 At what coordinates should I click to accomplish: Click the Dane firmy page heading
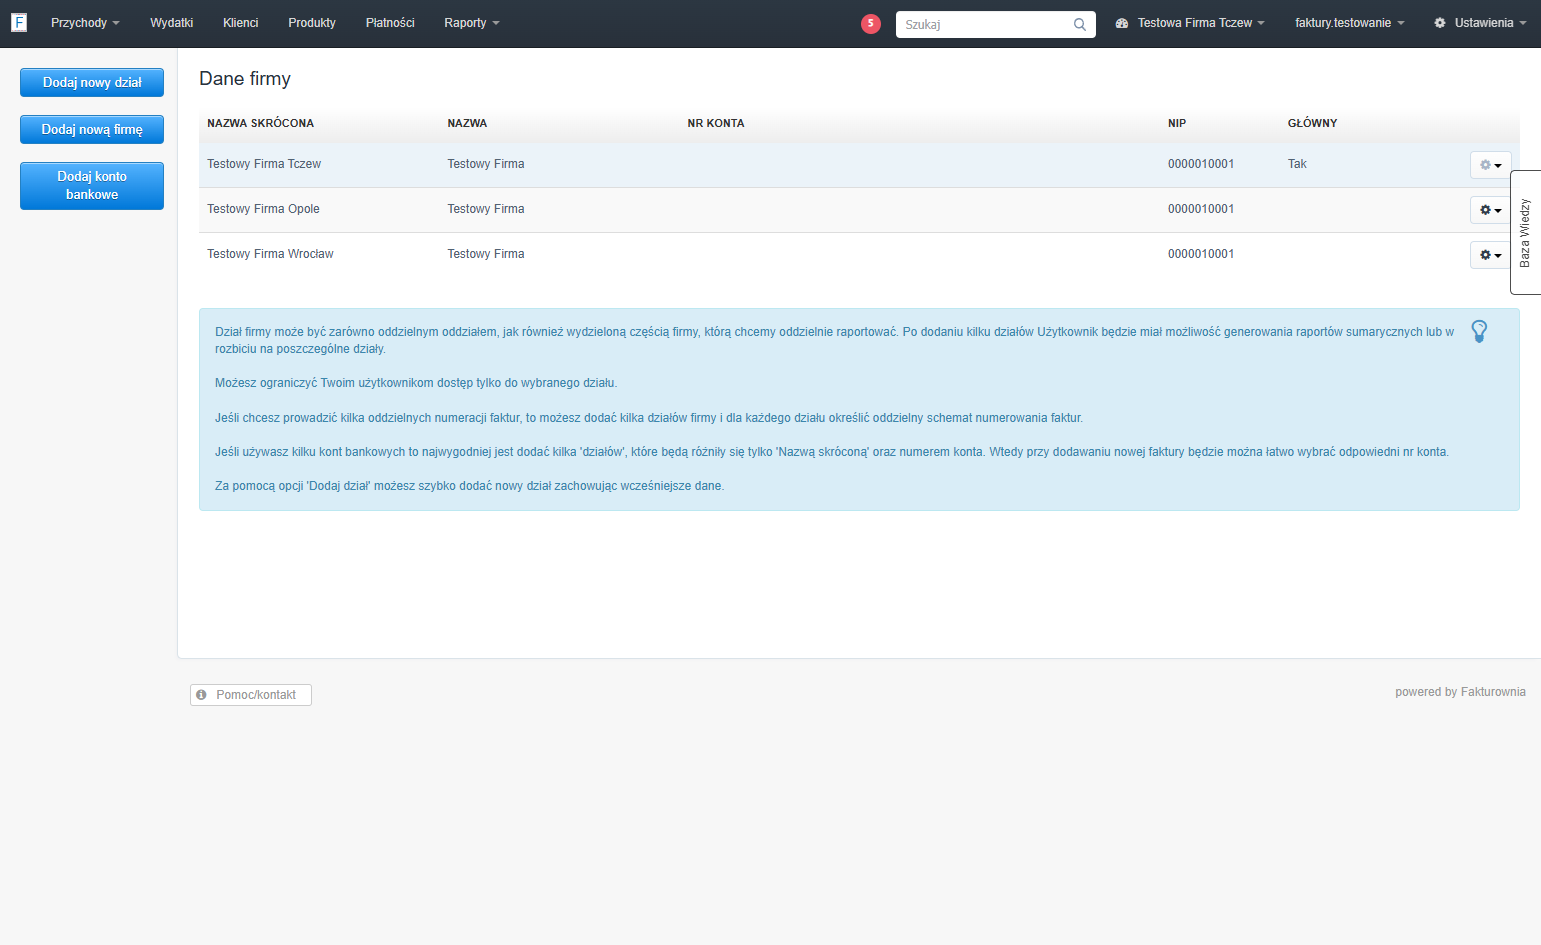(245, 79)
